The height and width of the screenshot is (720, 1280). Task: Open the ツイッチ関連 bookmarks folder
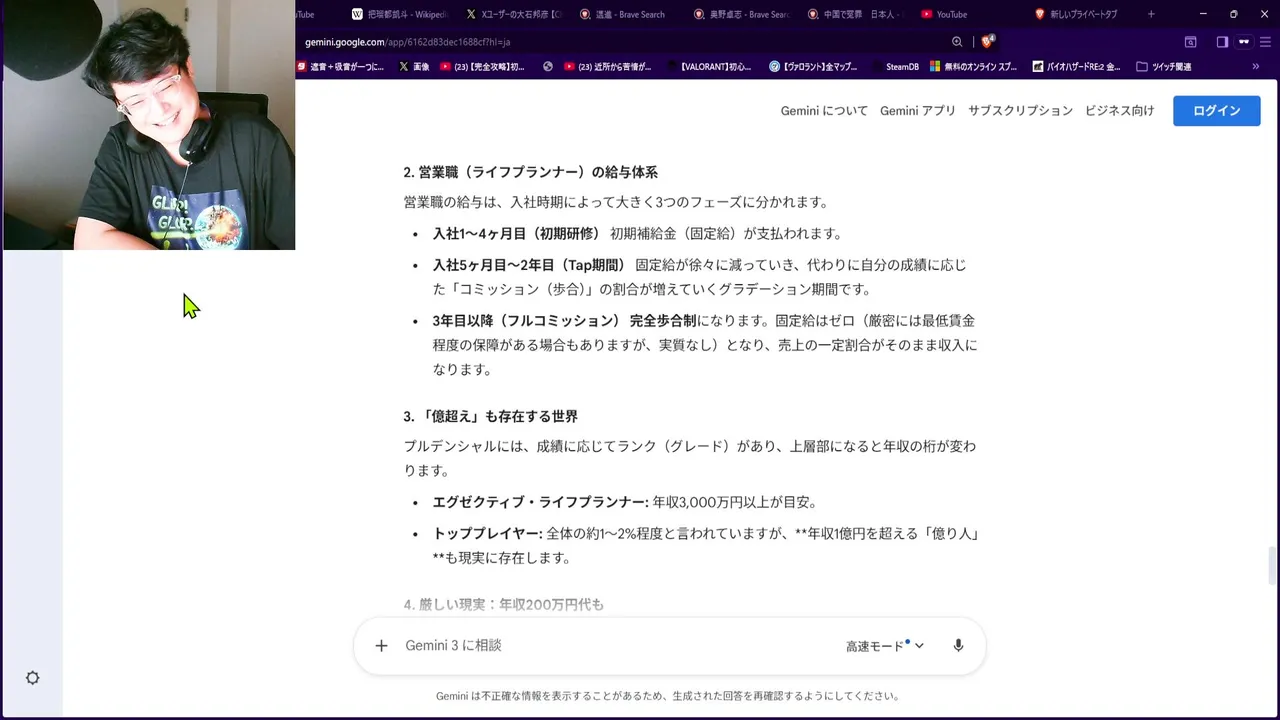(x=1163, y=67)
